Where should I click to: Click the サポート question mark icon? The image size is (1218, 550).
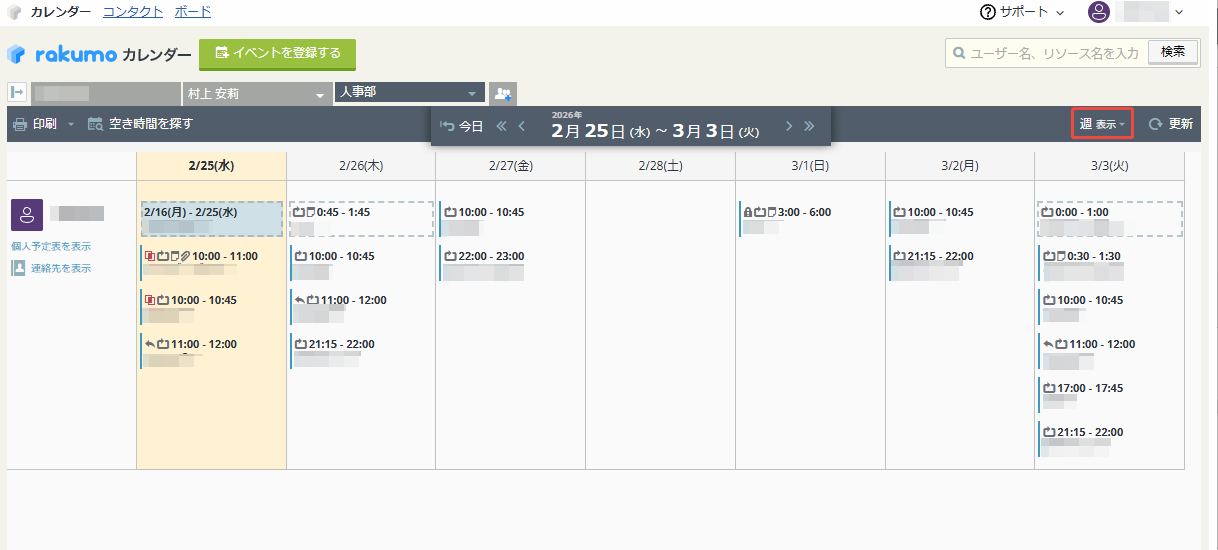click(988, 12)
